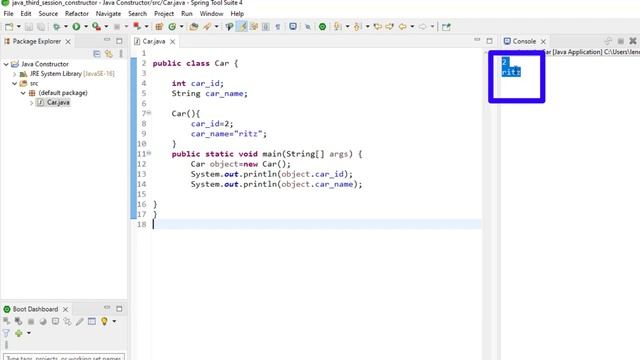
Task: Toggle Boot Dashboard filter funnel icon
Action: point(6,333)
